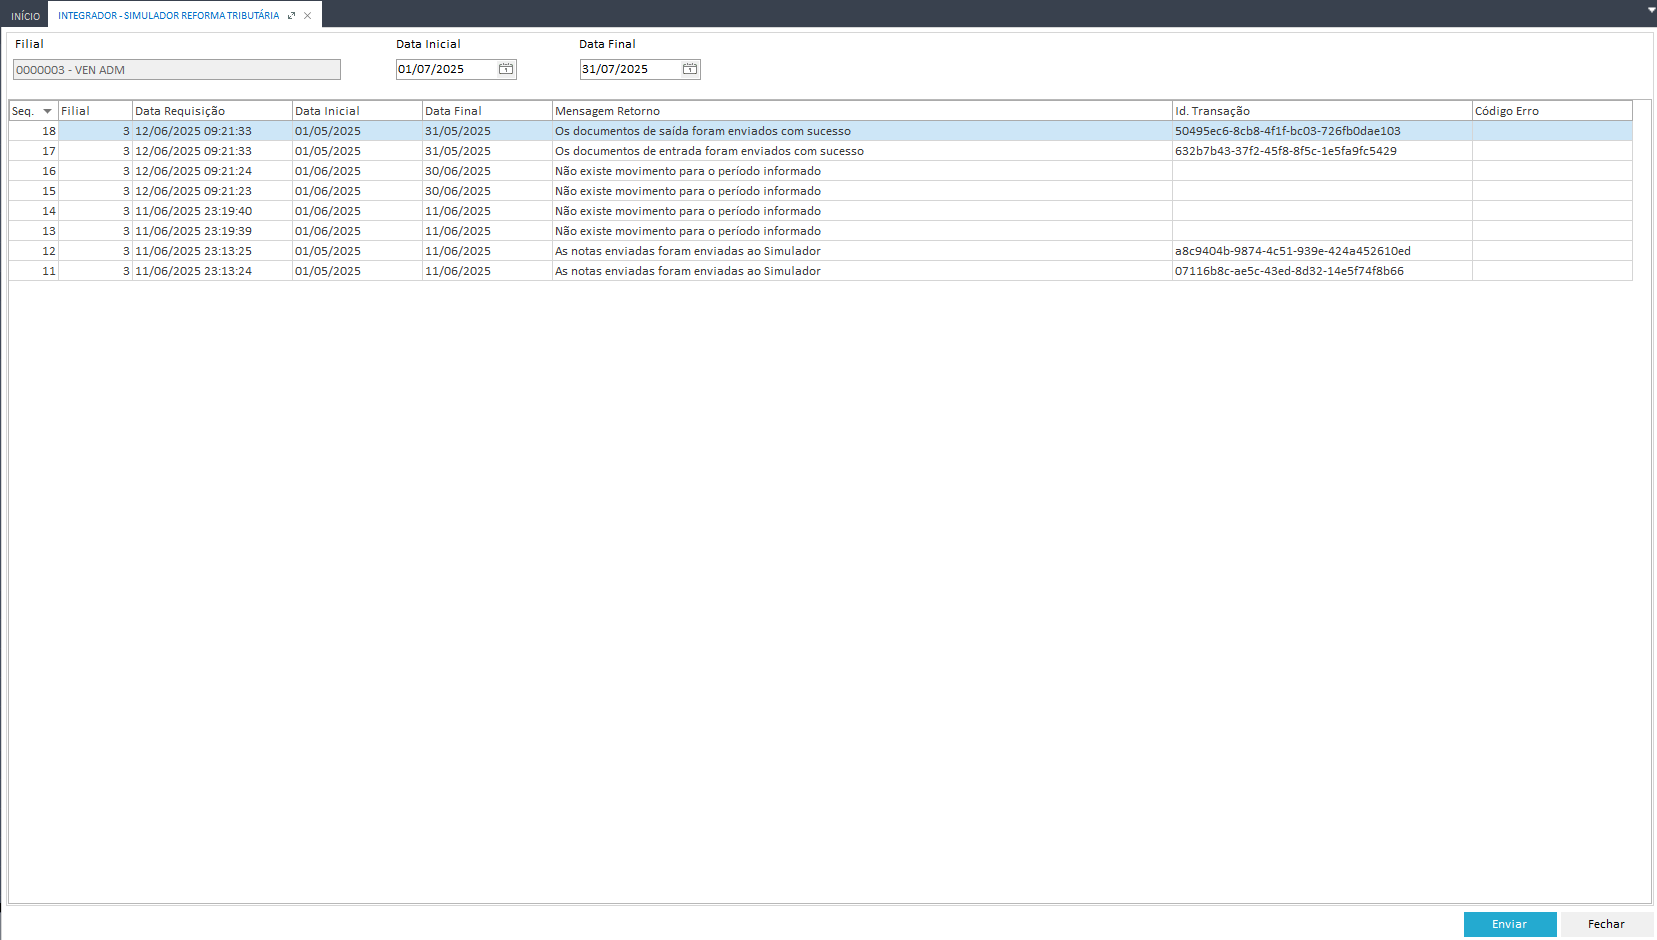Close the Integrador Simulador Reforma Tributária tab
This screenshot has height=940, width=1657.
(x=307, y=16)
